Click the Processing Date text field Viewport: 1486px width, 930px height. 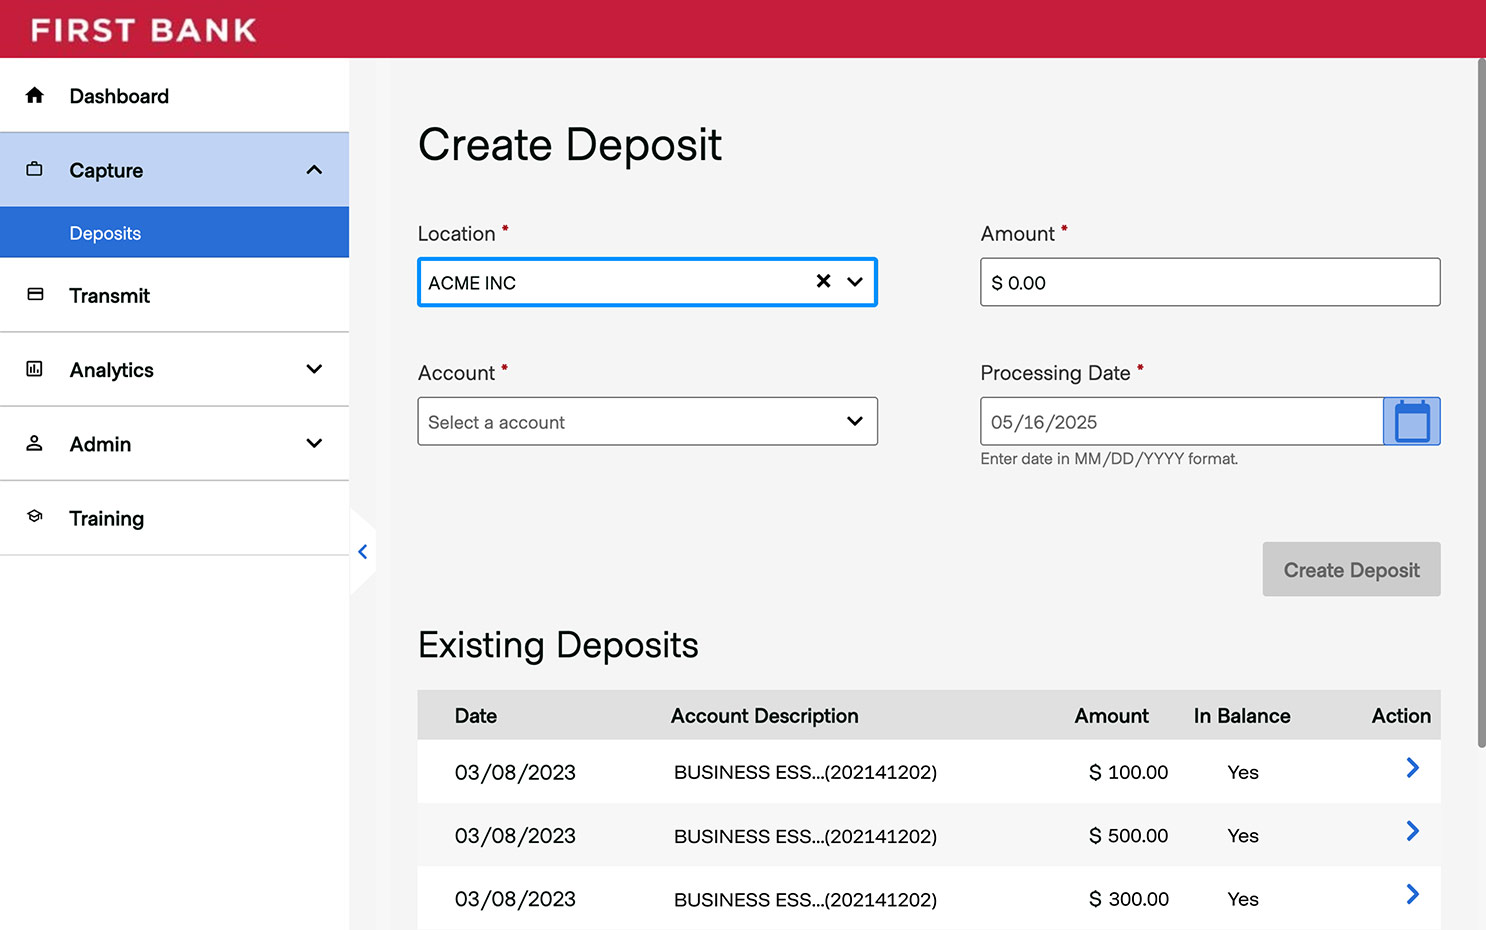tap(1182, 421)
